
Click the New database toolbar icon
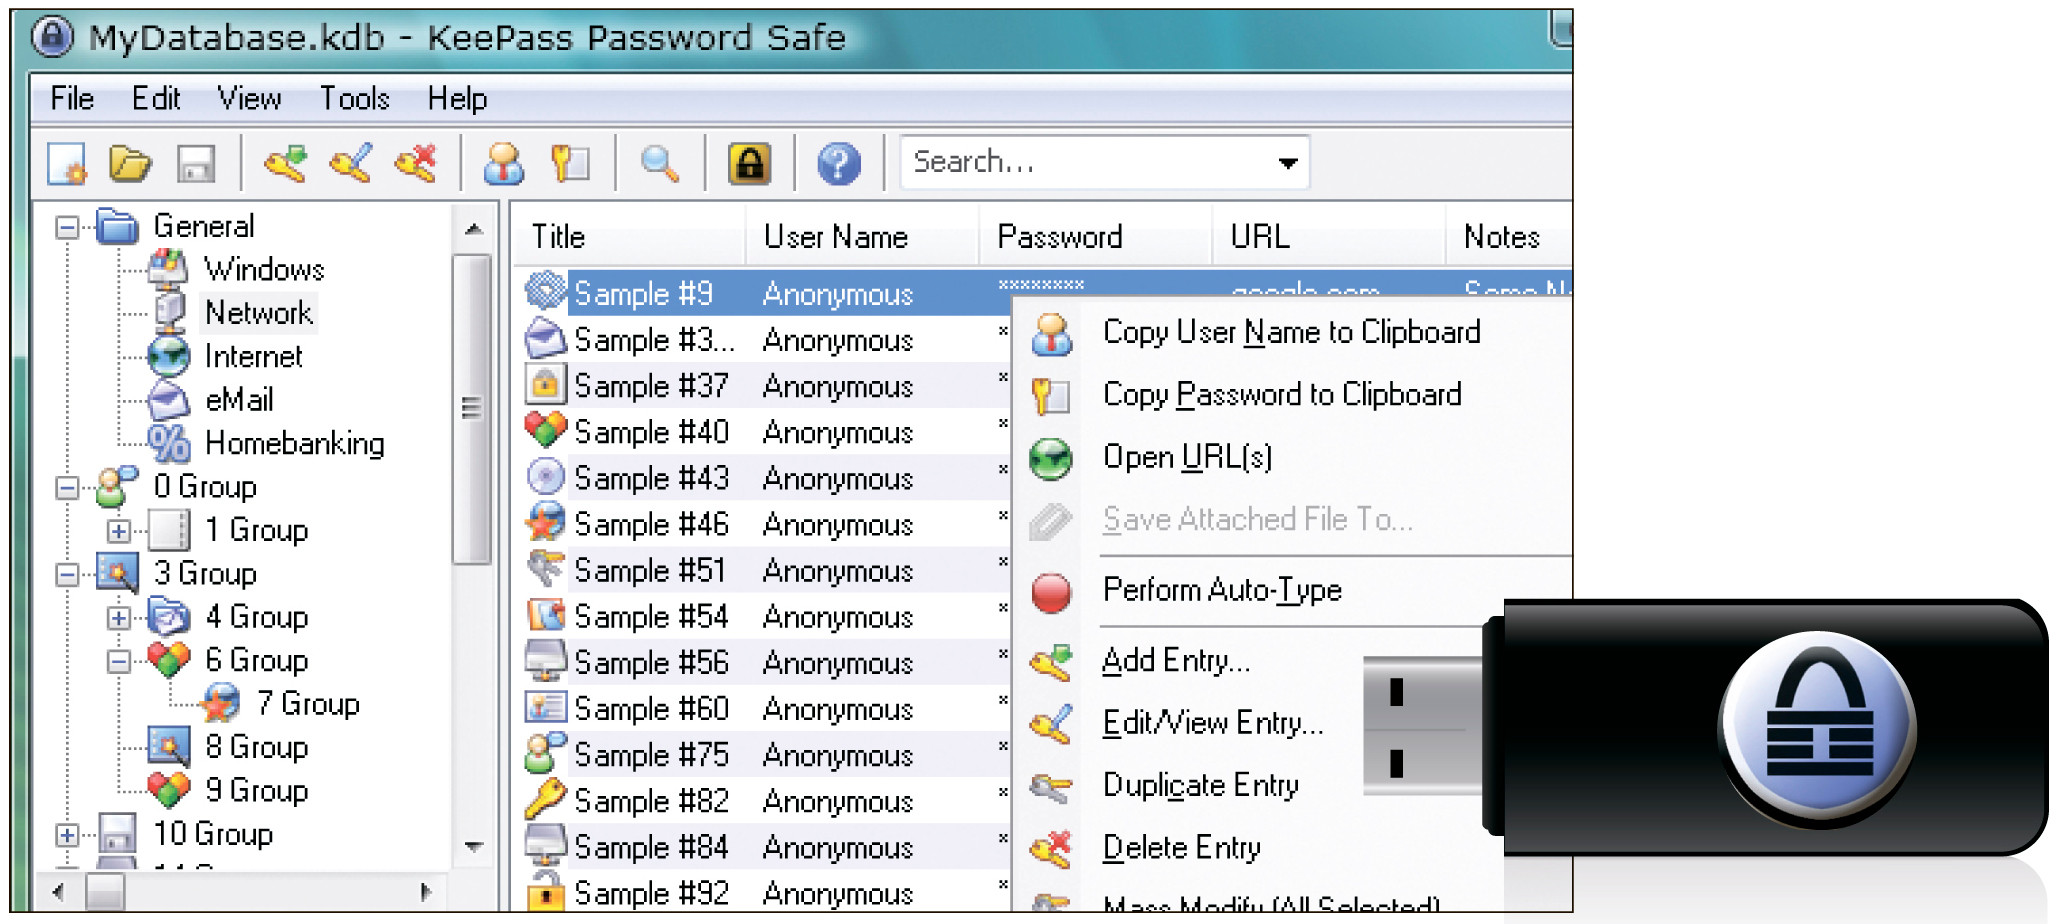pos(67,162)
